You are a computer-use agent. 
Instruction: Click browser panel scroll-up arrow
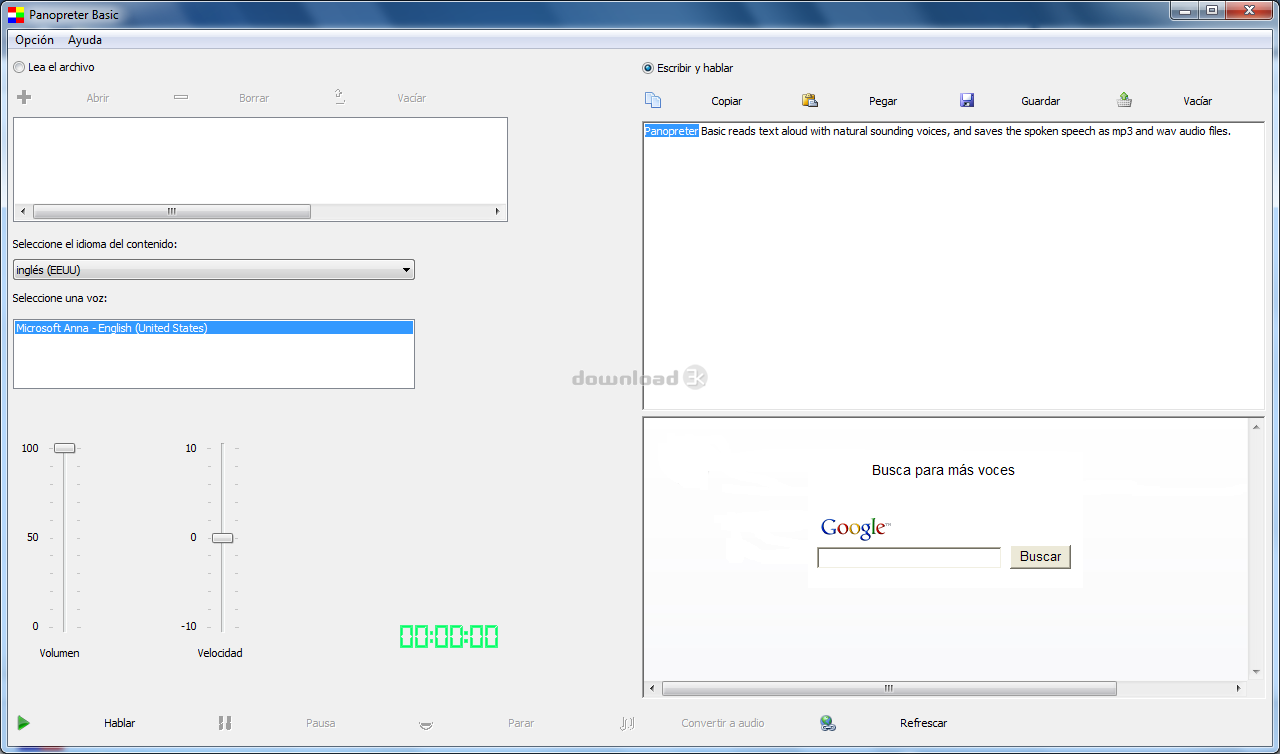1256,426
